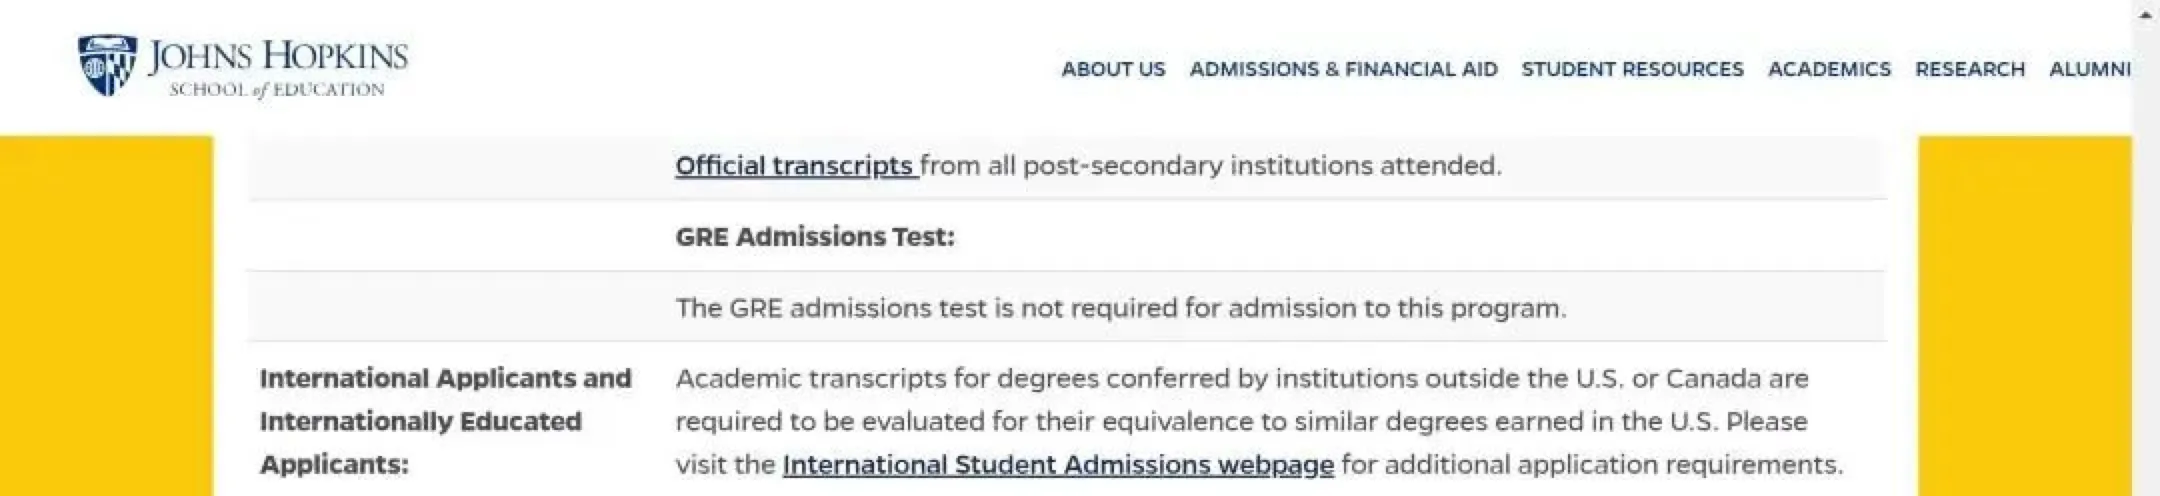Open Admissions & Financial Aid menu

click(x=1343, y=69)
